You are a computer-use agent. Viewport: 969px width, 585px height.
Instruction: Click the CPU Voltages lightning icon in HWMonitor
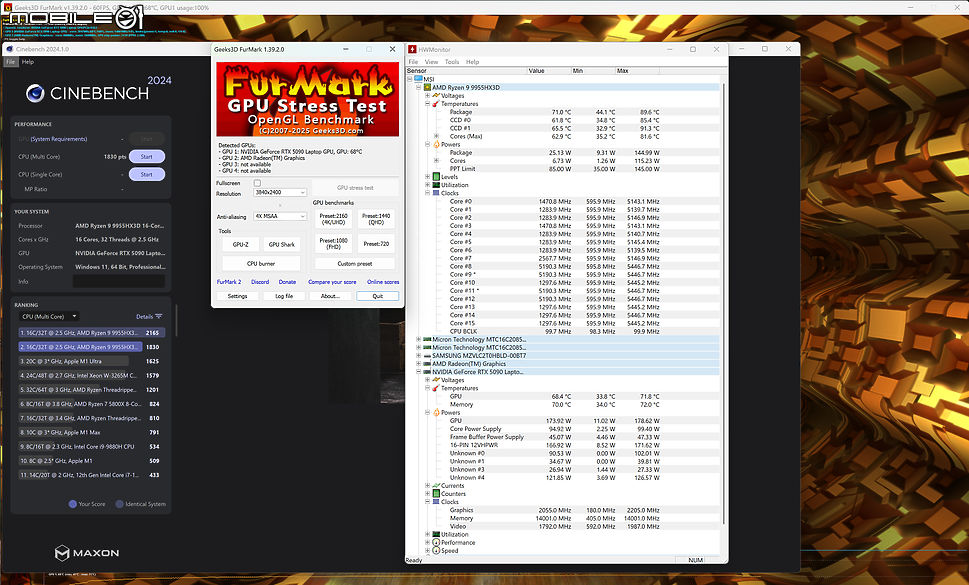436,96
